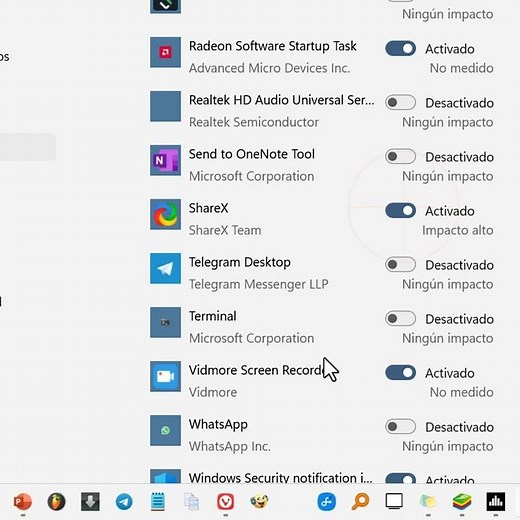
Task: Click the Telegram Desktop icon in the startup list
Action: point(165,268)
